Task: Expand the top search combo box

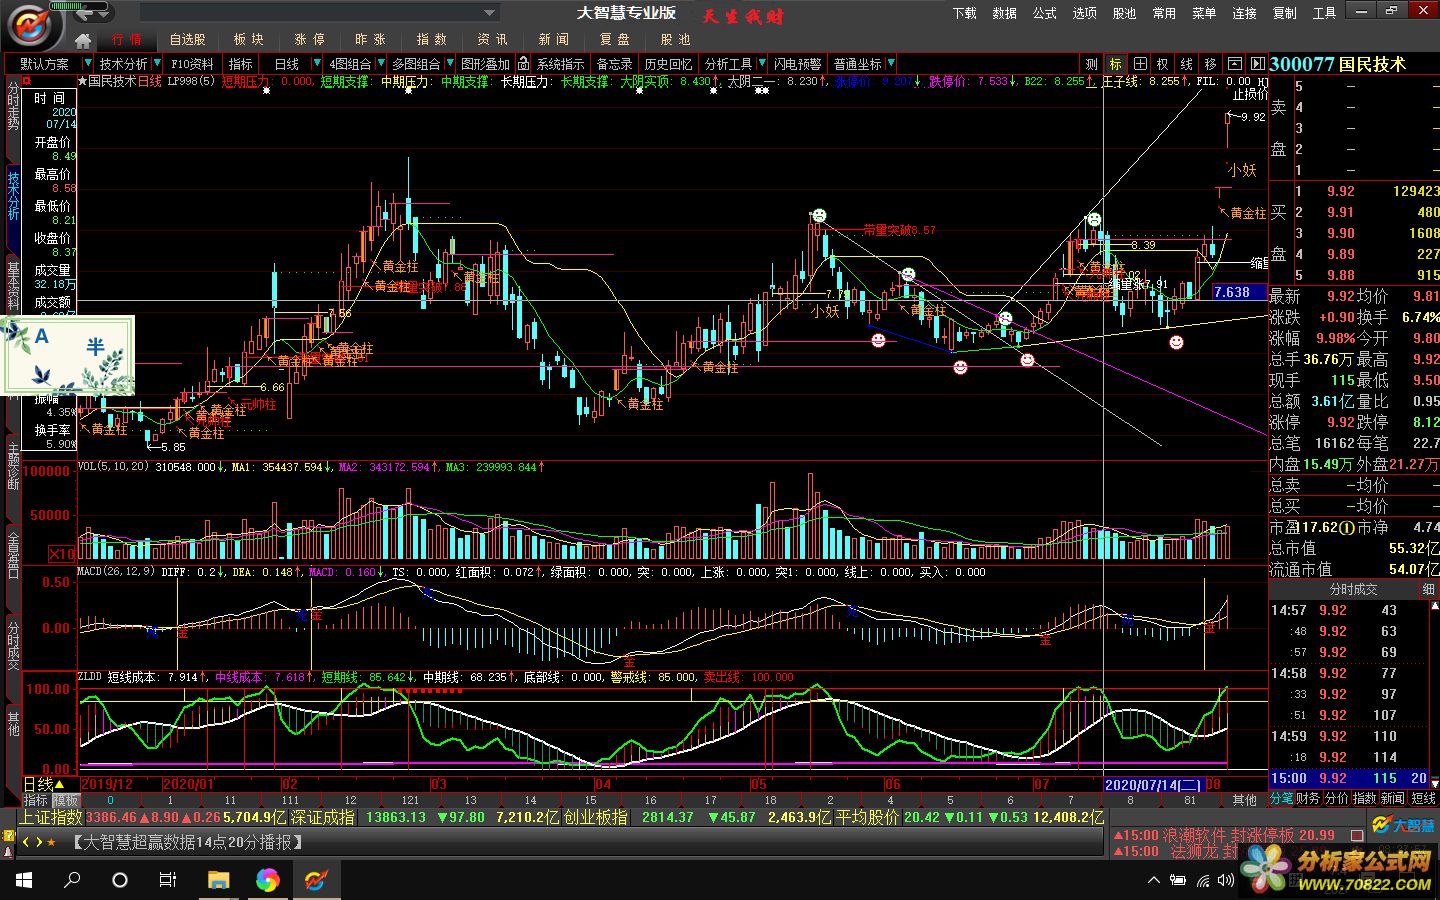Action: (x=489, y=13)
